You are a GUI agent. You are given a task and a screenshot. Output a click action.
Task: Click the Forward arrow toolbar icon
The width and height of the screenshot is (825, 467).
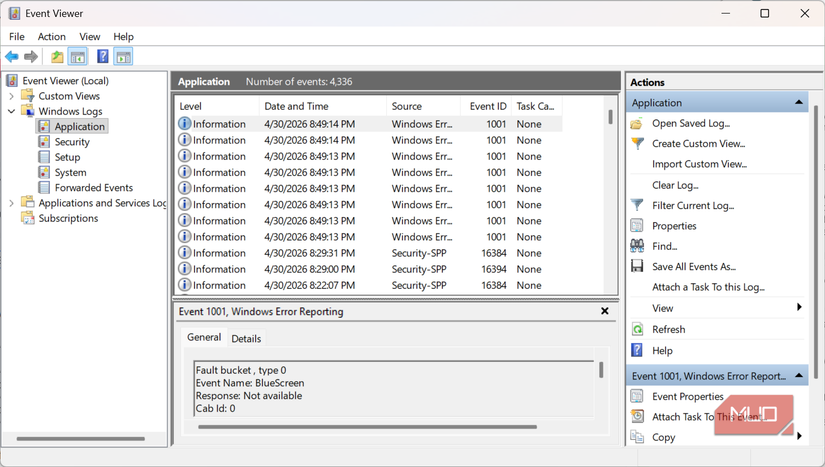(x=31, y=56)
